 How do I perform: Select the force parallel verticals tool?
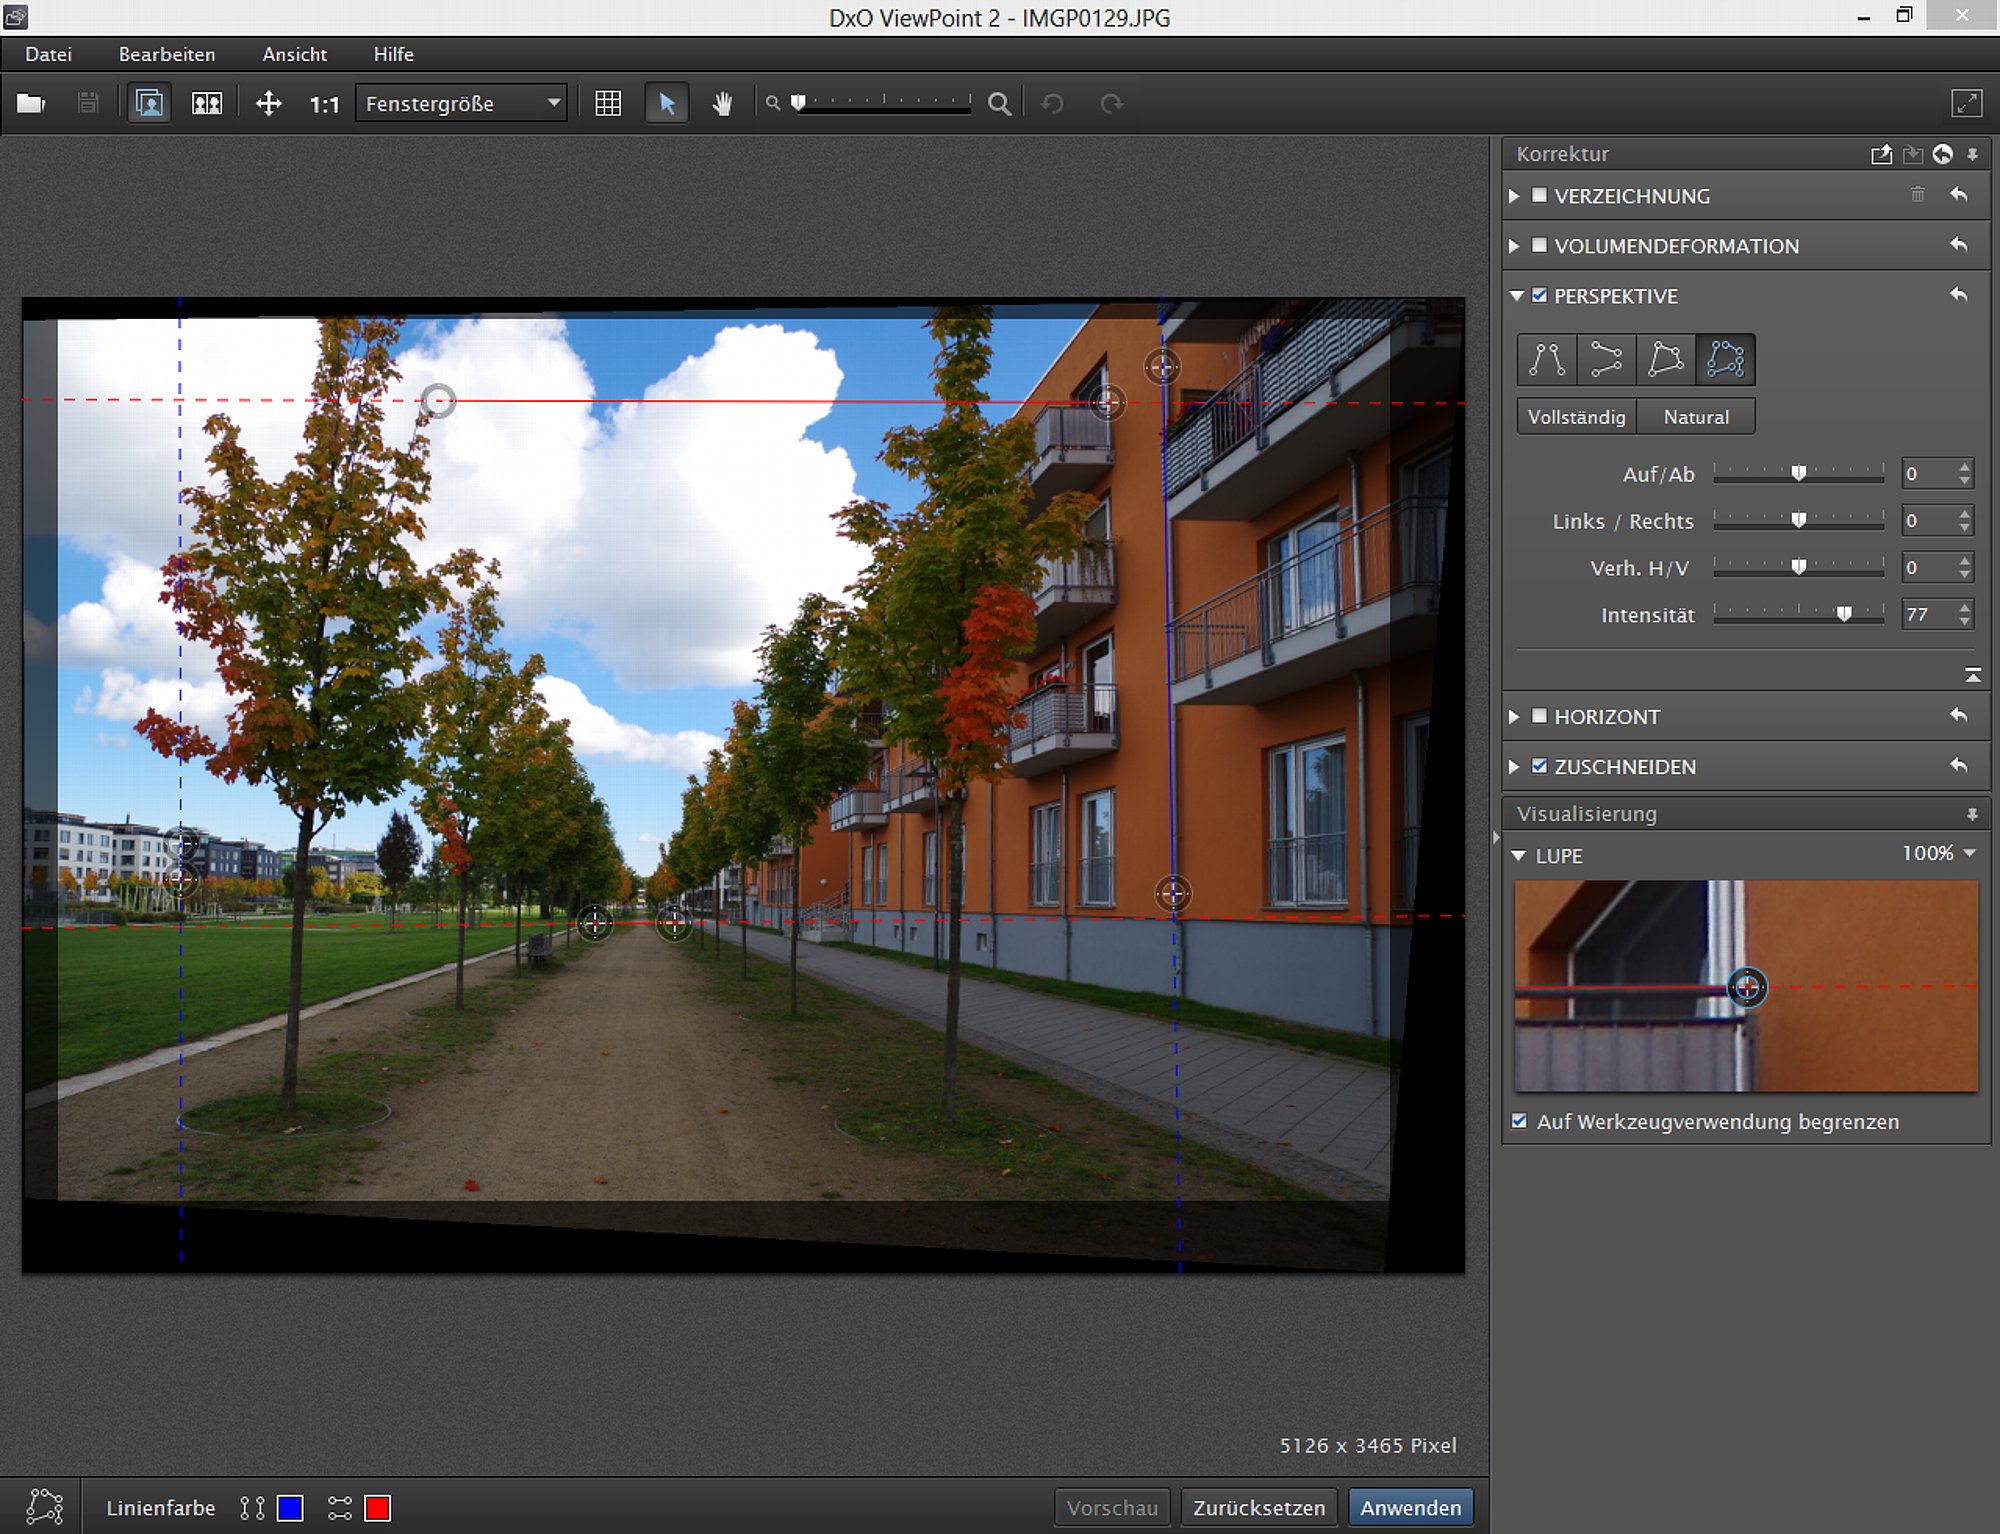coord(1546,359)
